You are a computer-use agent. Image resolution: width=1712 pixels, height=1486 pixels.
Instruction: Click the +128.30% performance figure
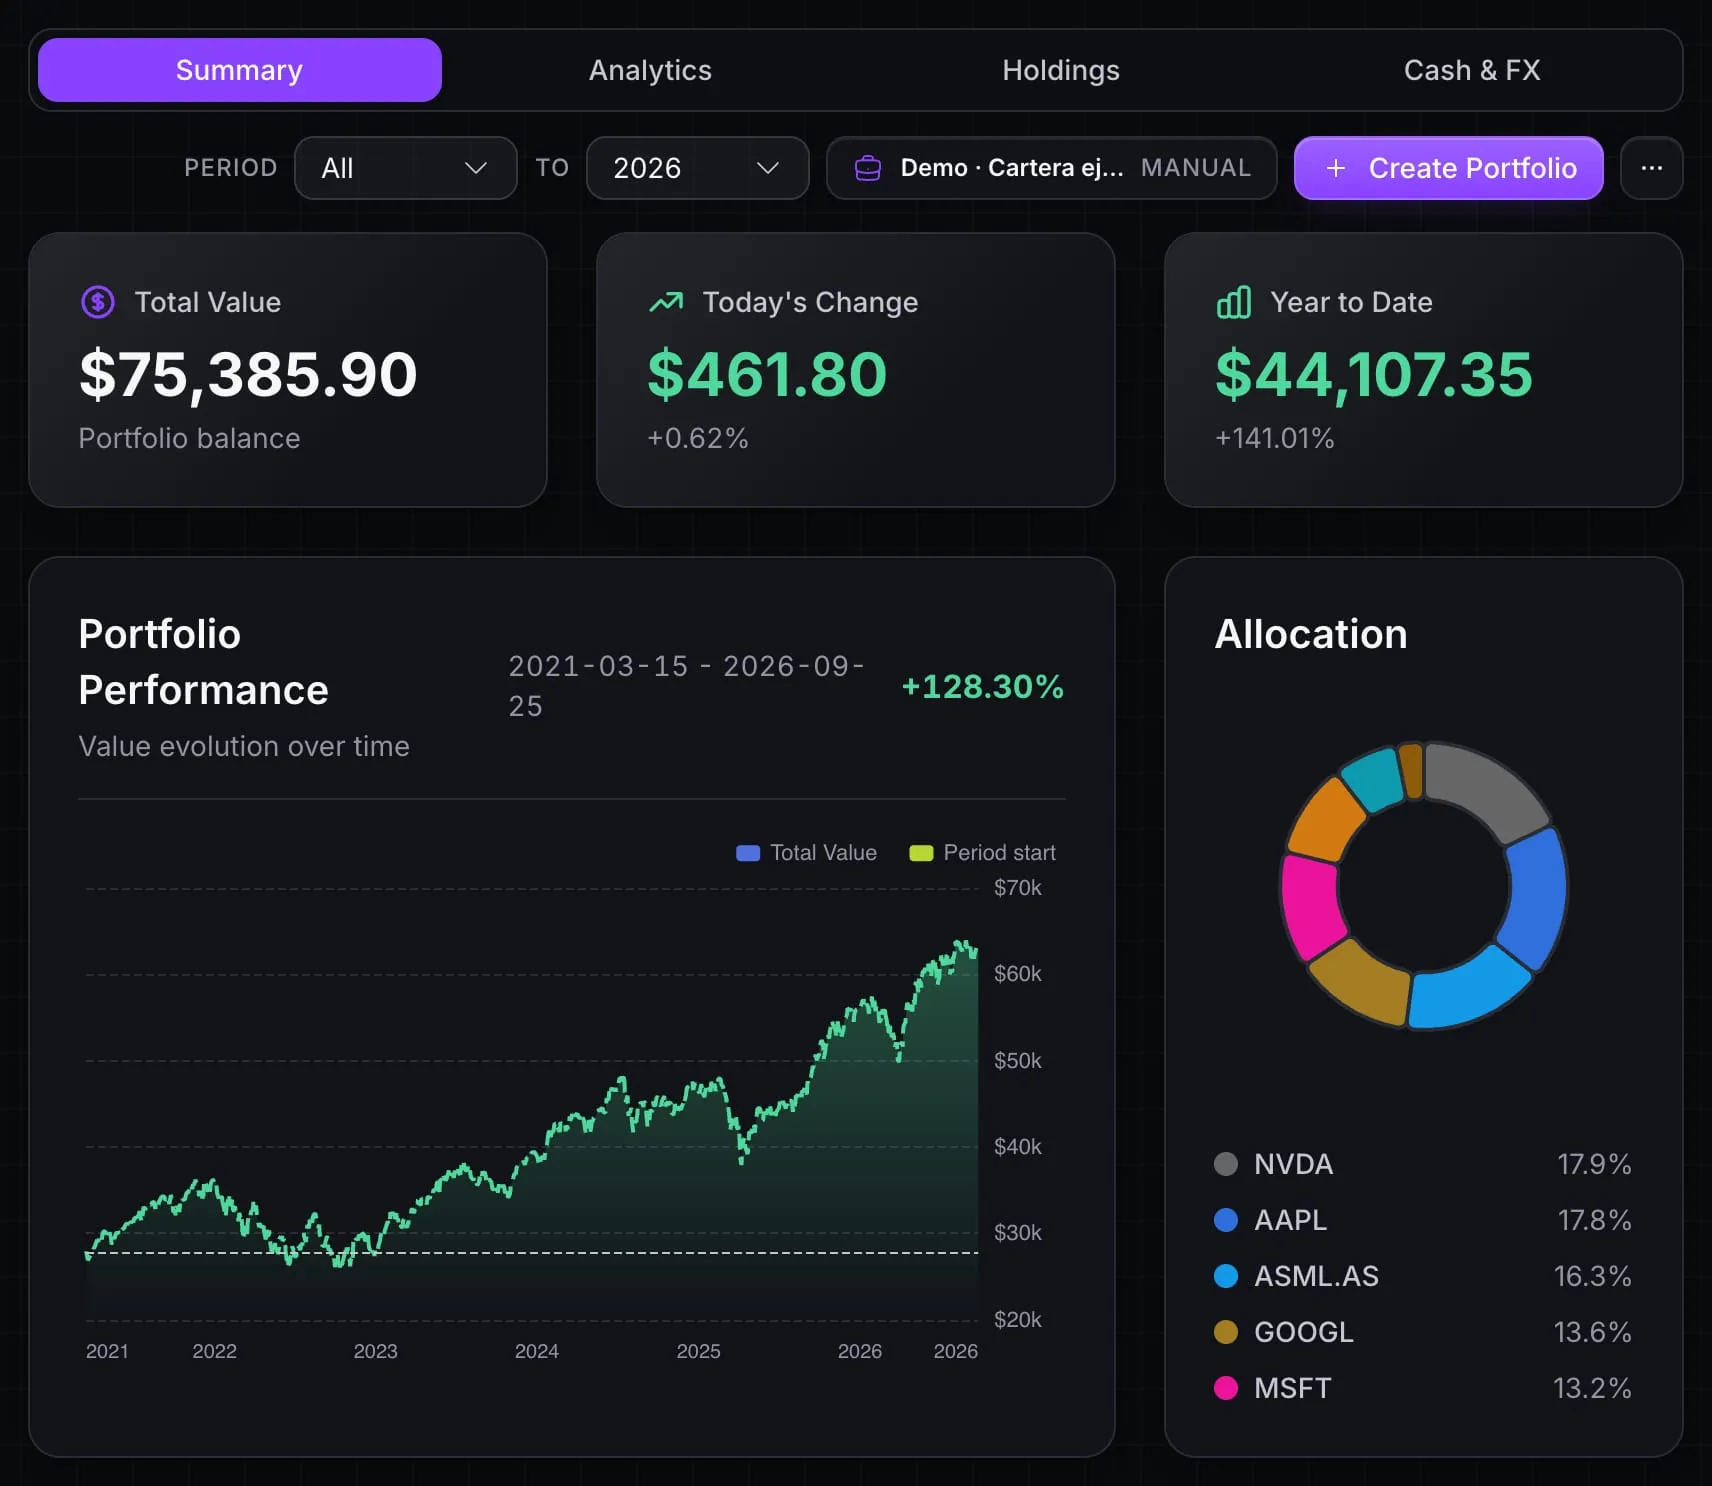982,687
